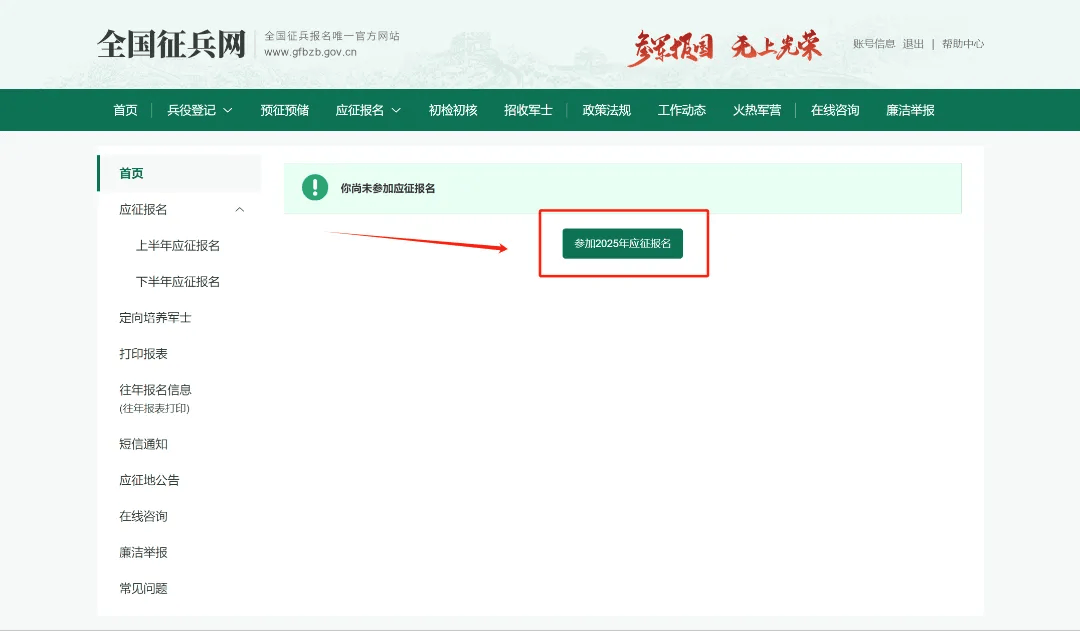This screenshot has height=631, width=1080.
Task: Click 打印报表 in the left menu
Action: (143, 353)
